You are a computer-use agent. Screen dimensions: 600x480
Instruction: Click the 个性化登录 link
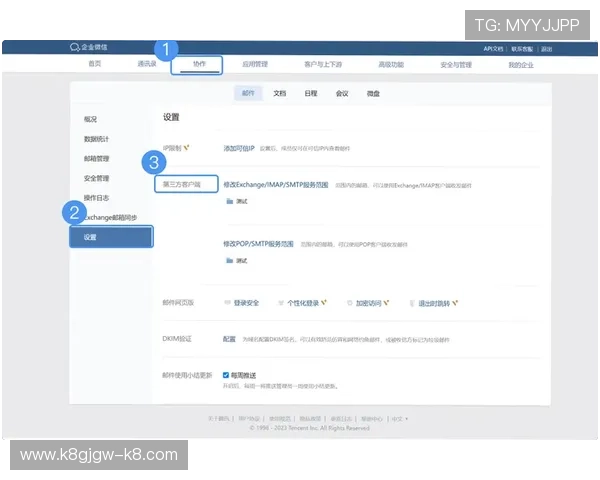click(303, 303)
